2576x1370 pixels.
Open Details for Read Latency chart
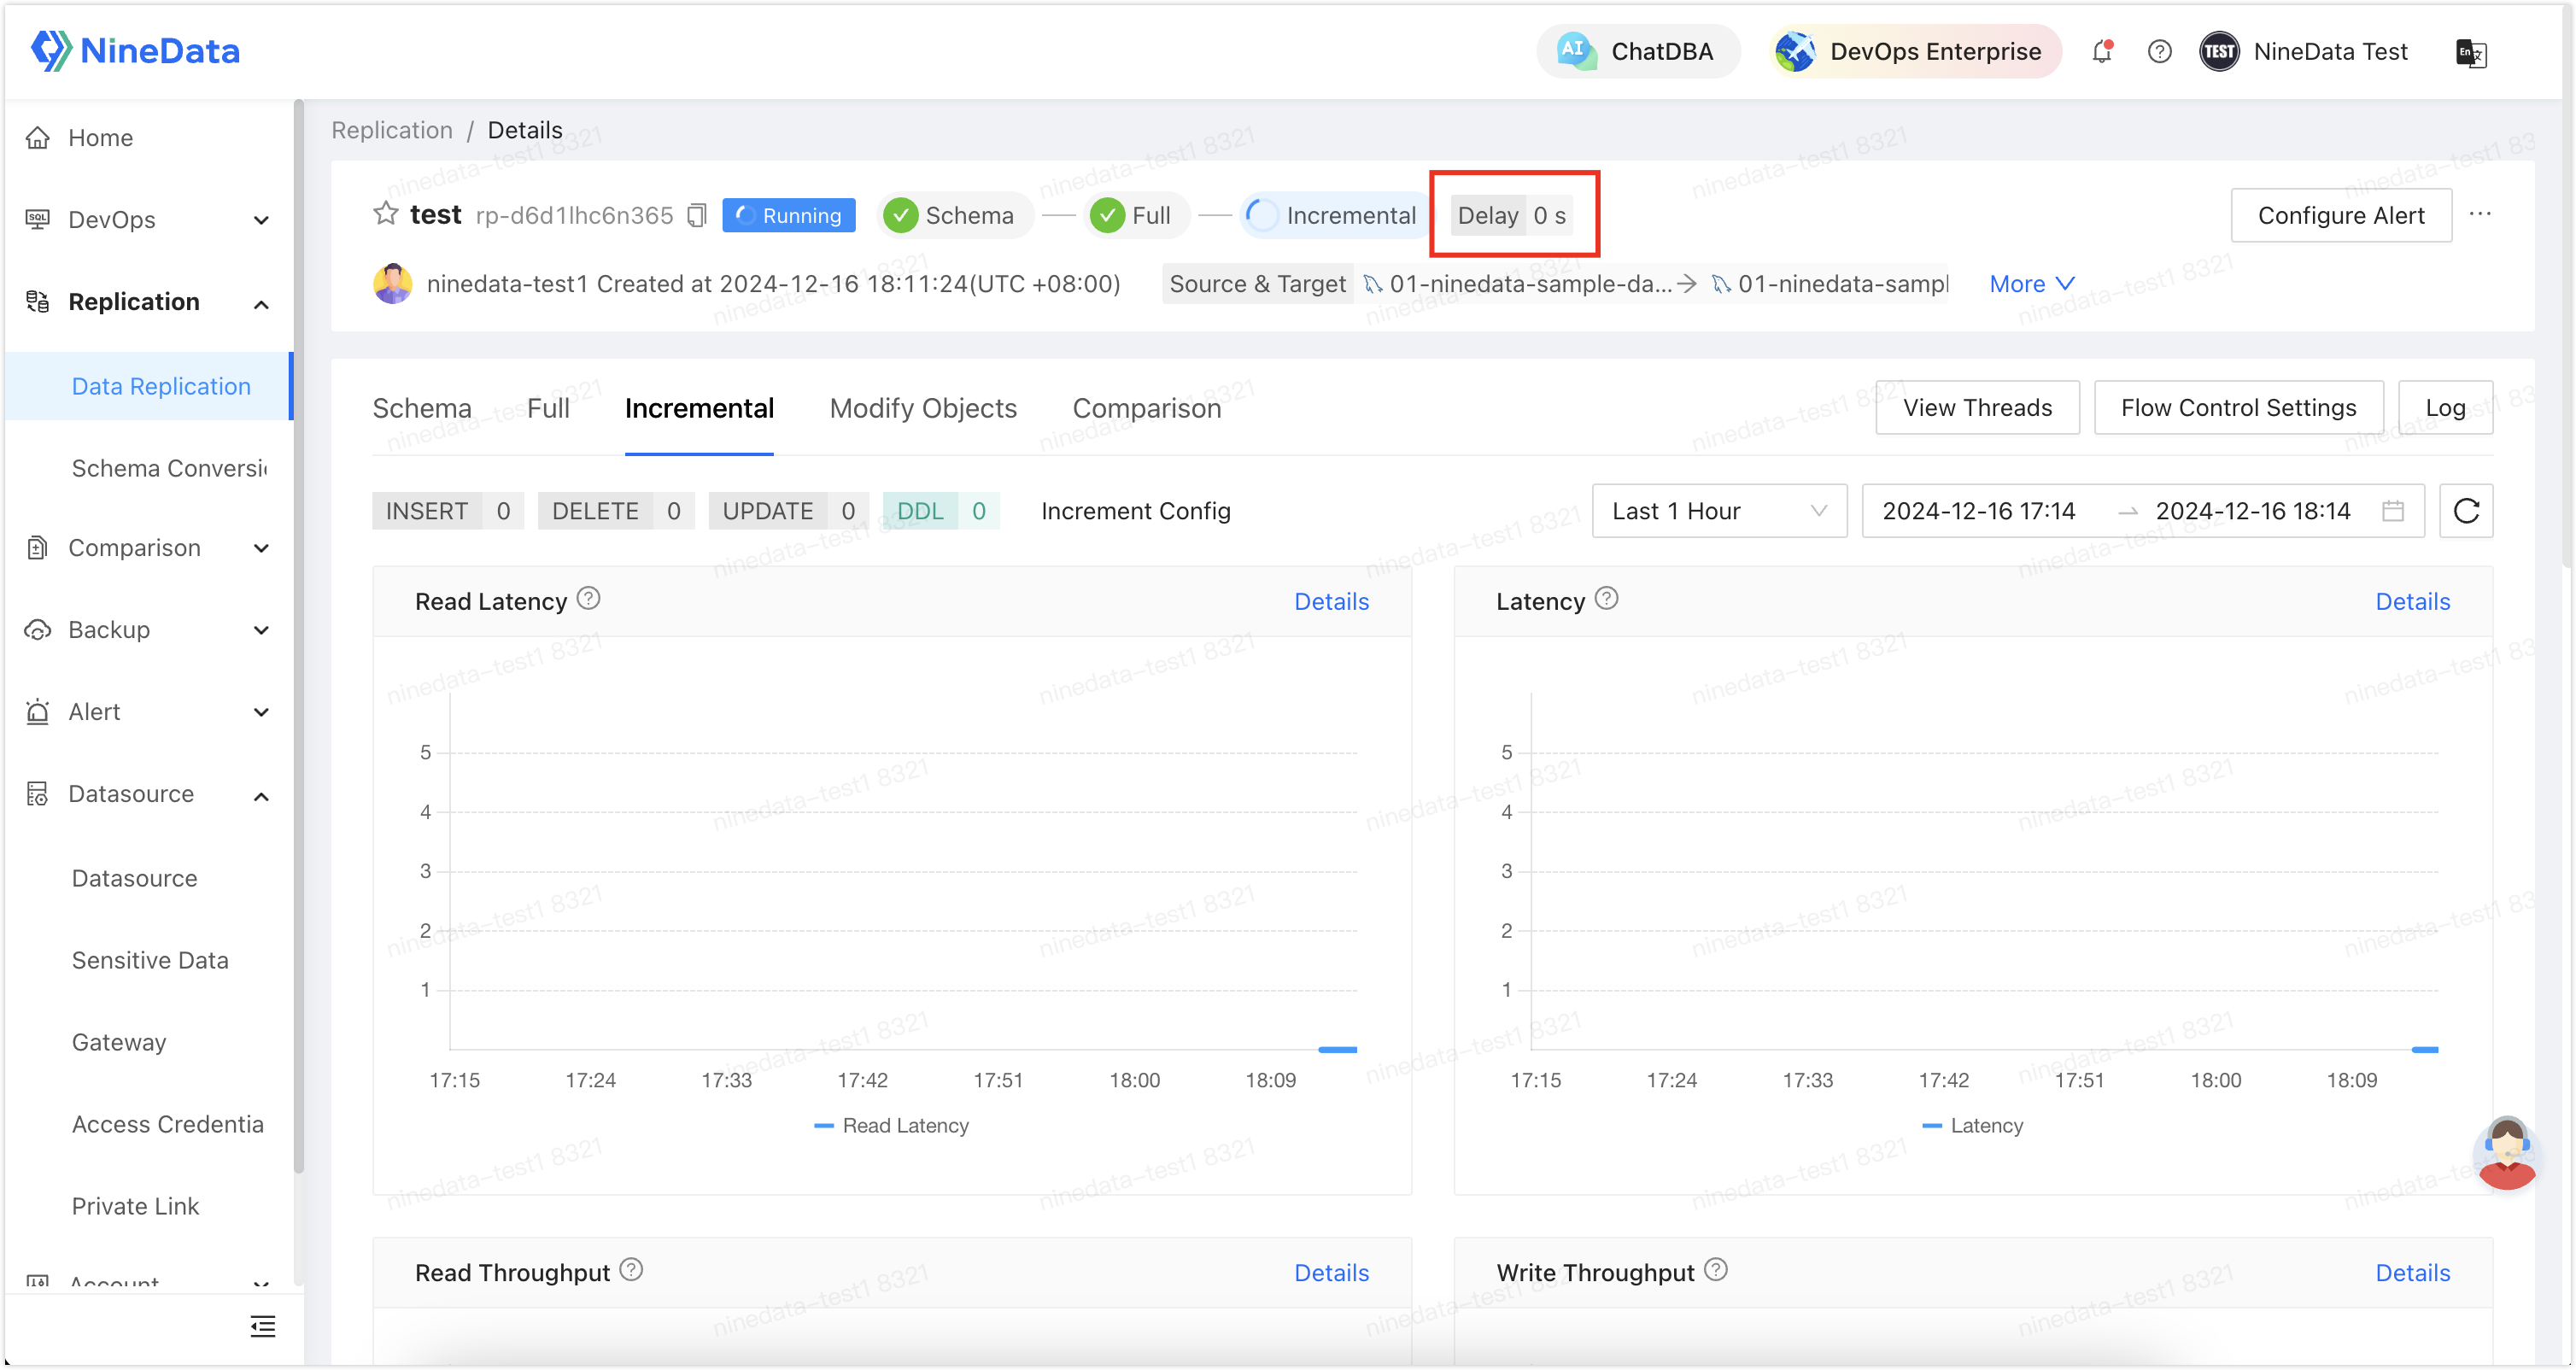point(1331,602)
